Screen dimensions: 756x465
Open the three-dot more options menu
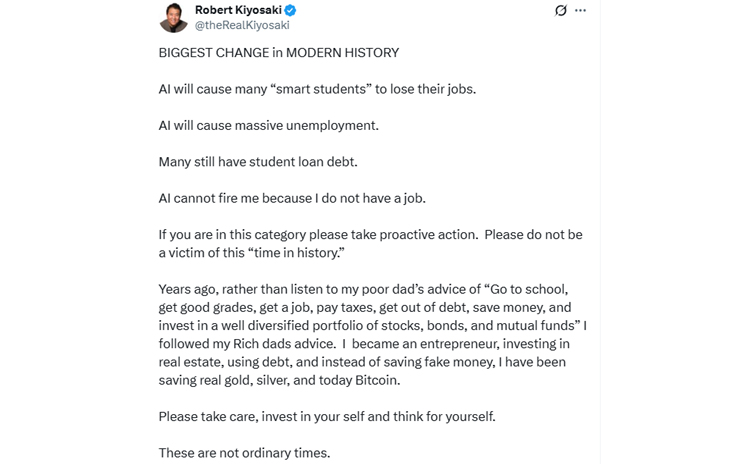(x=580, y=10)
